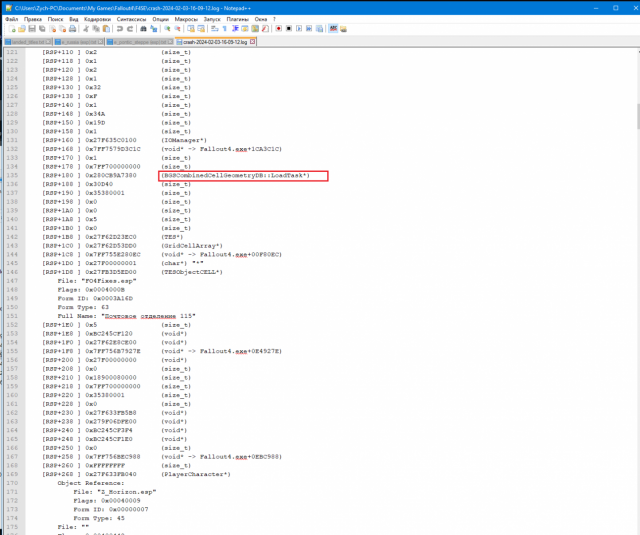Click line number 147 in the margin
Screen dimensions: 640x535
[x=14, y=281]
